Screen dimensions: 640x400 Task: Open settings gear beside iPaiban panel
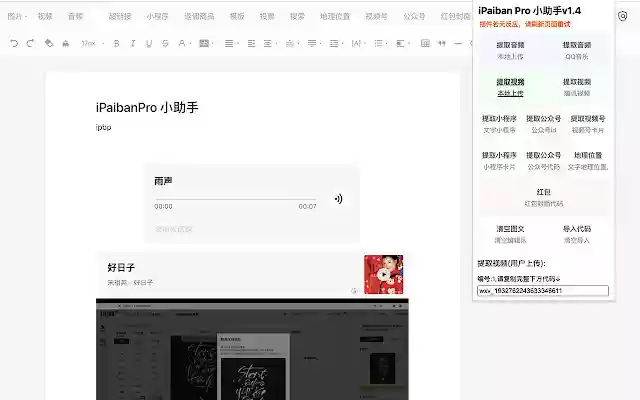click(x=622, y=16)
